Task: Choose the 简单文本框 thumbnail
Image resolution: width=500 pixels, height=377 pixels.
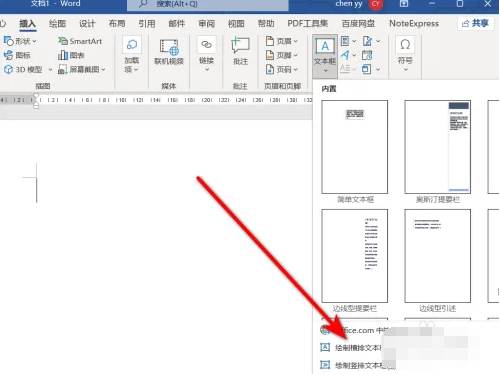Action: pyautogui.click(x=355, y=147)
